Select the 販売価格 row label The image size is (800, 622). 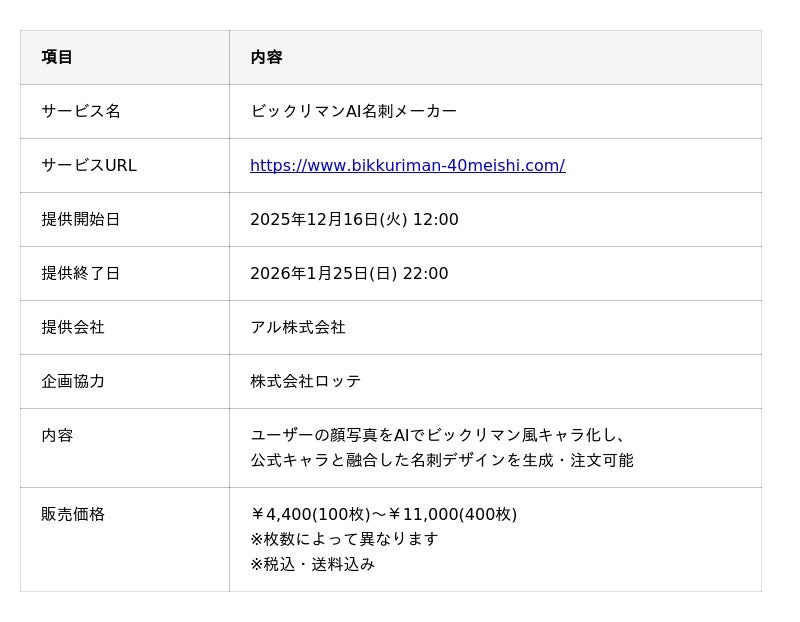[x=73, y=514]
